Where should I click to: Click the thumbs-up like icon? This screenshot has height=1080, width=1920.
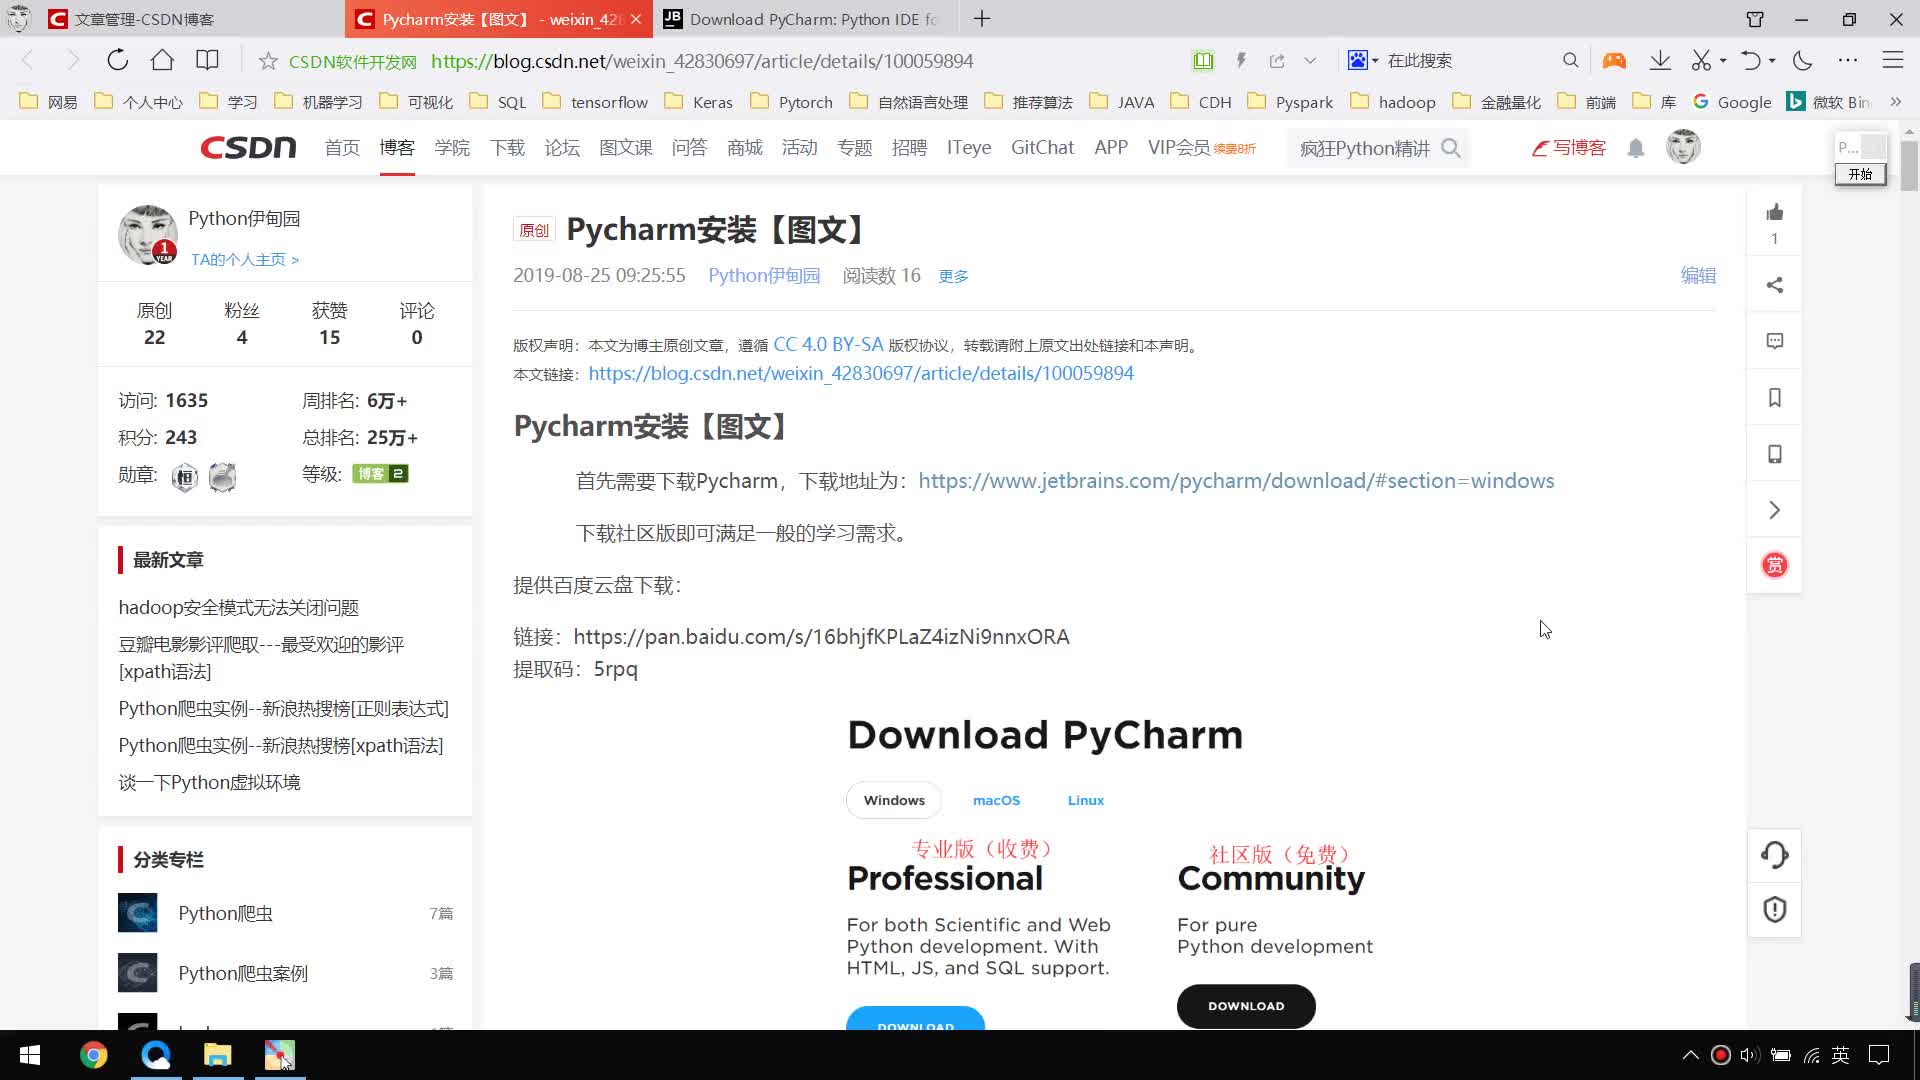(1775, 212)
